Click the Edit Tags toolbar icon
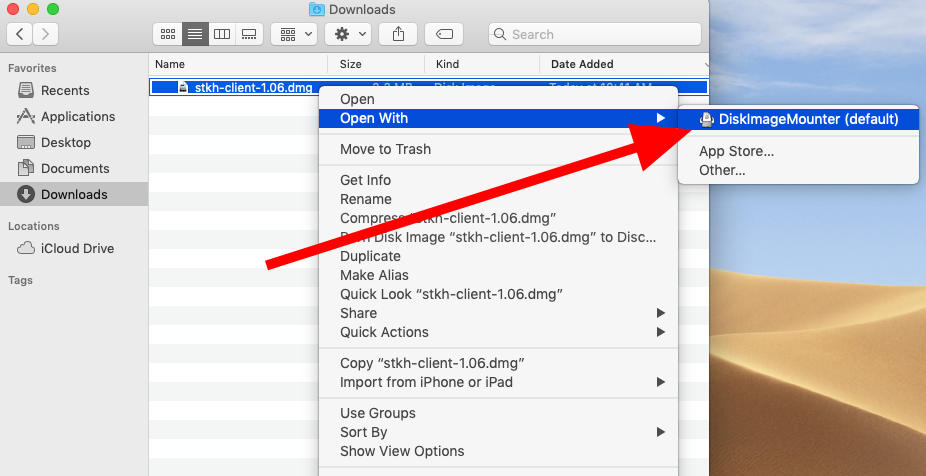 tap(443, 34)
